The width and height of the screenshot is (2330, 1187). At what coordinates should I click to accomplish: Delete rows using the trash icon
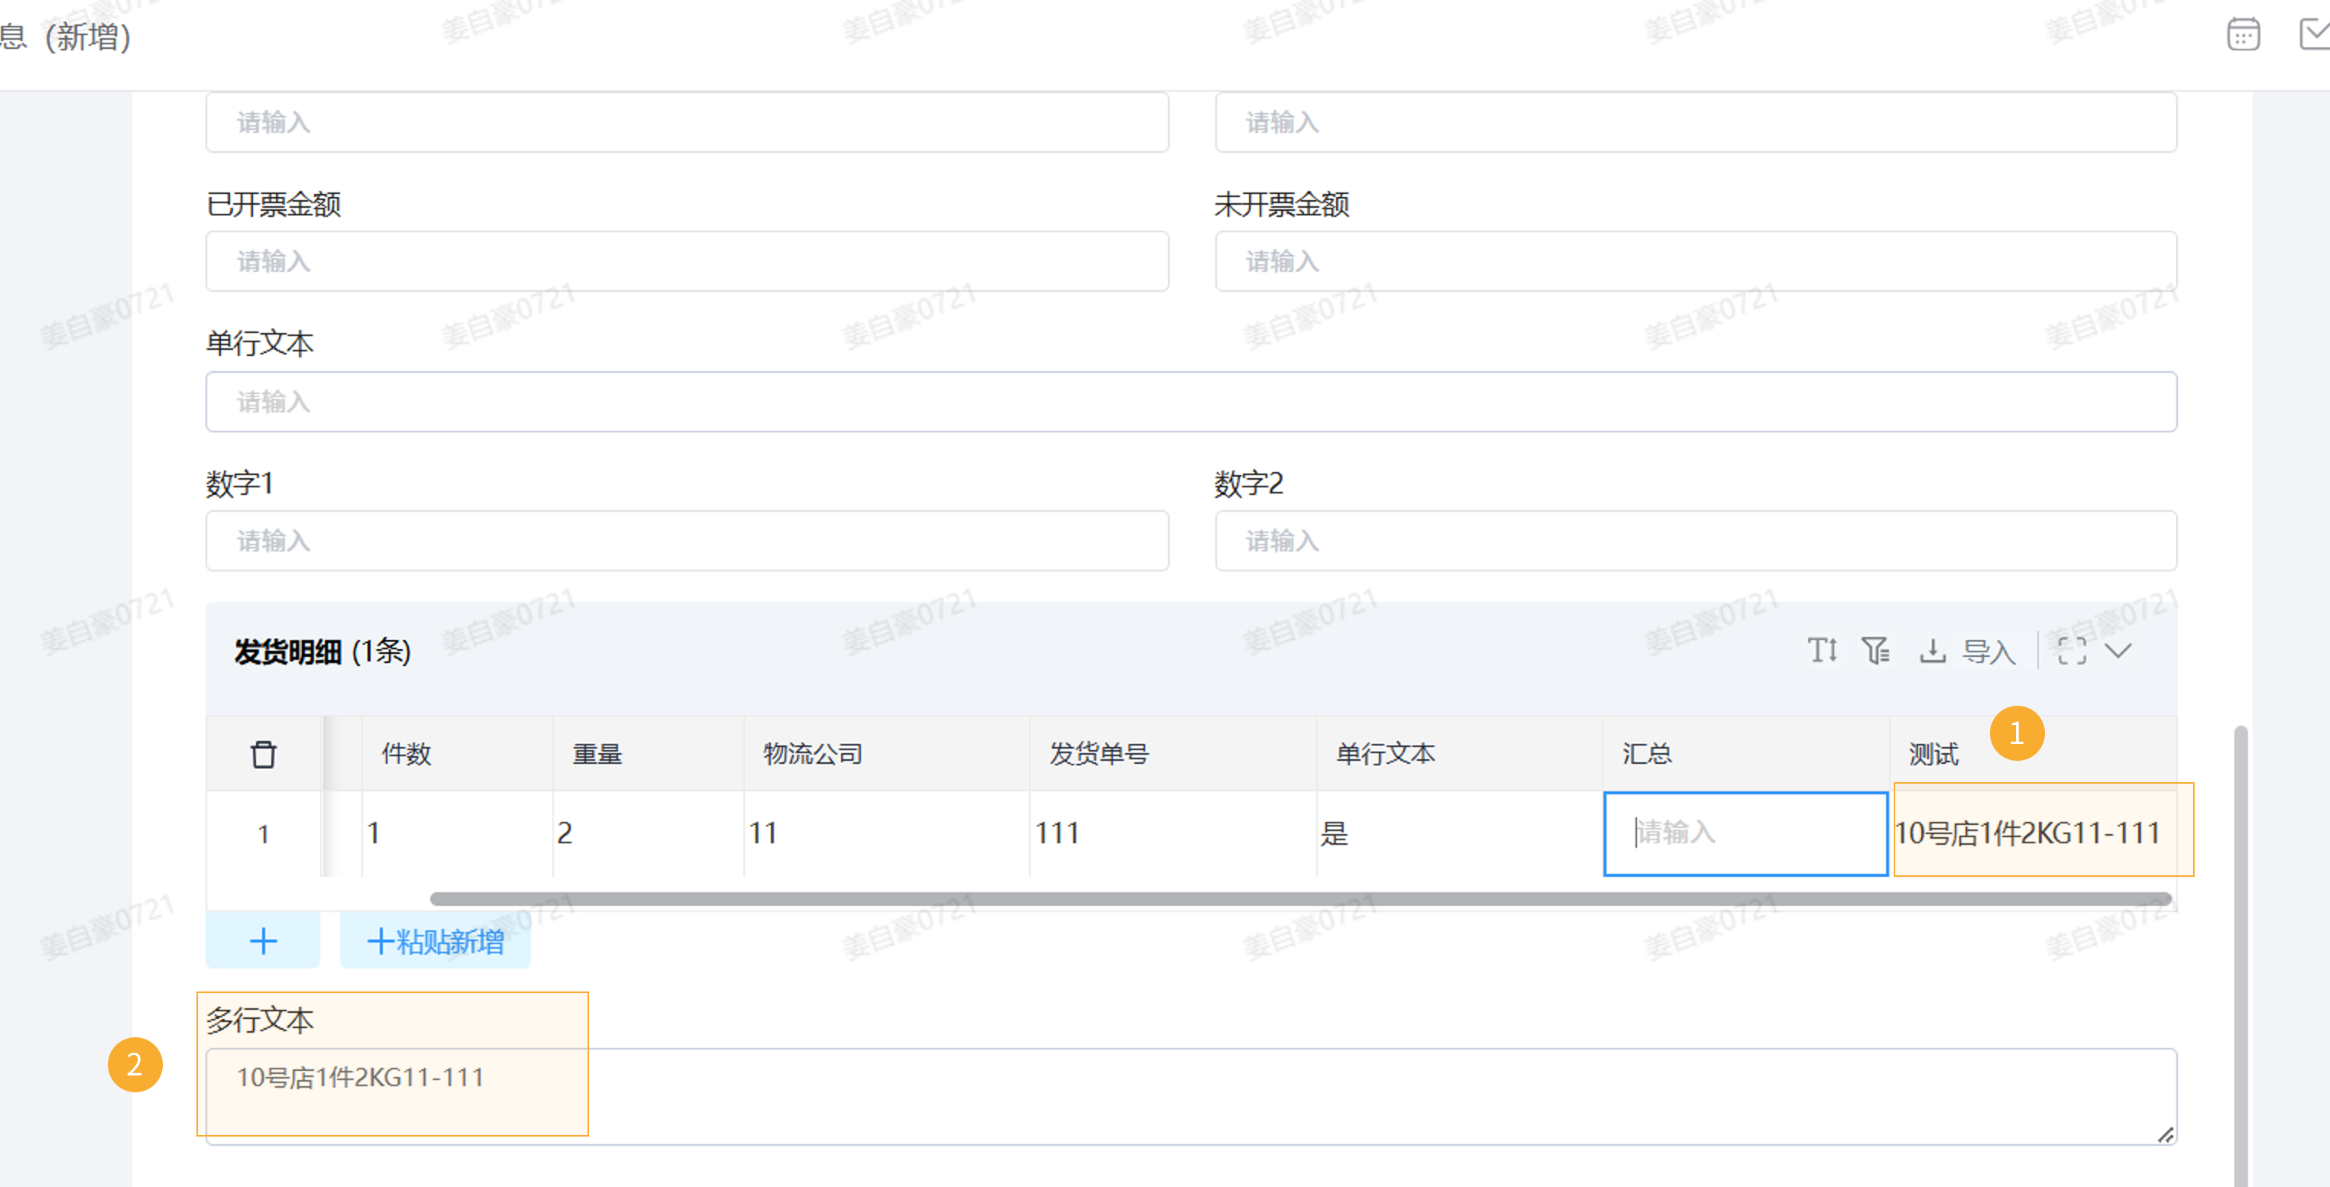pyautogui.click(x=263, y=754)
